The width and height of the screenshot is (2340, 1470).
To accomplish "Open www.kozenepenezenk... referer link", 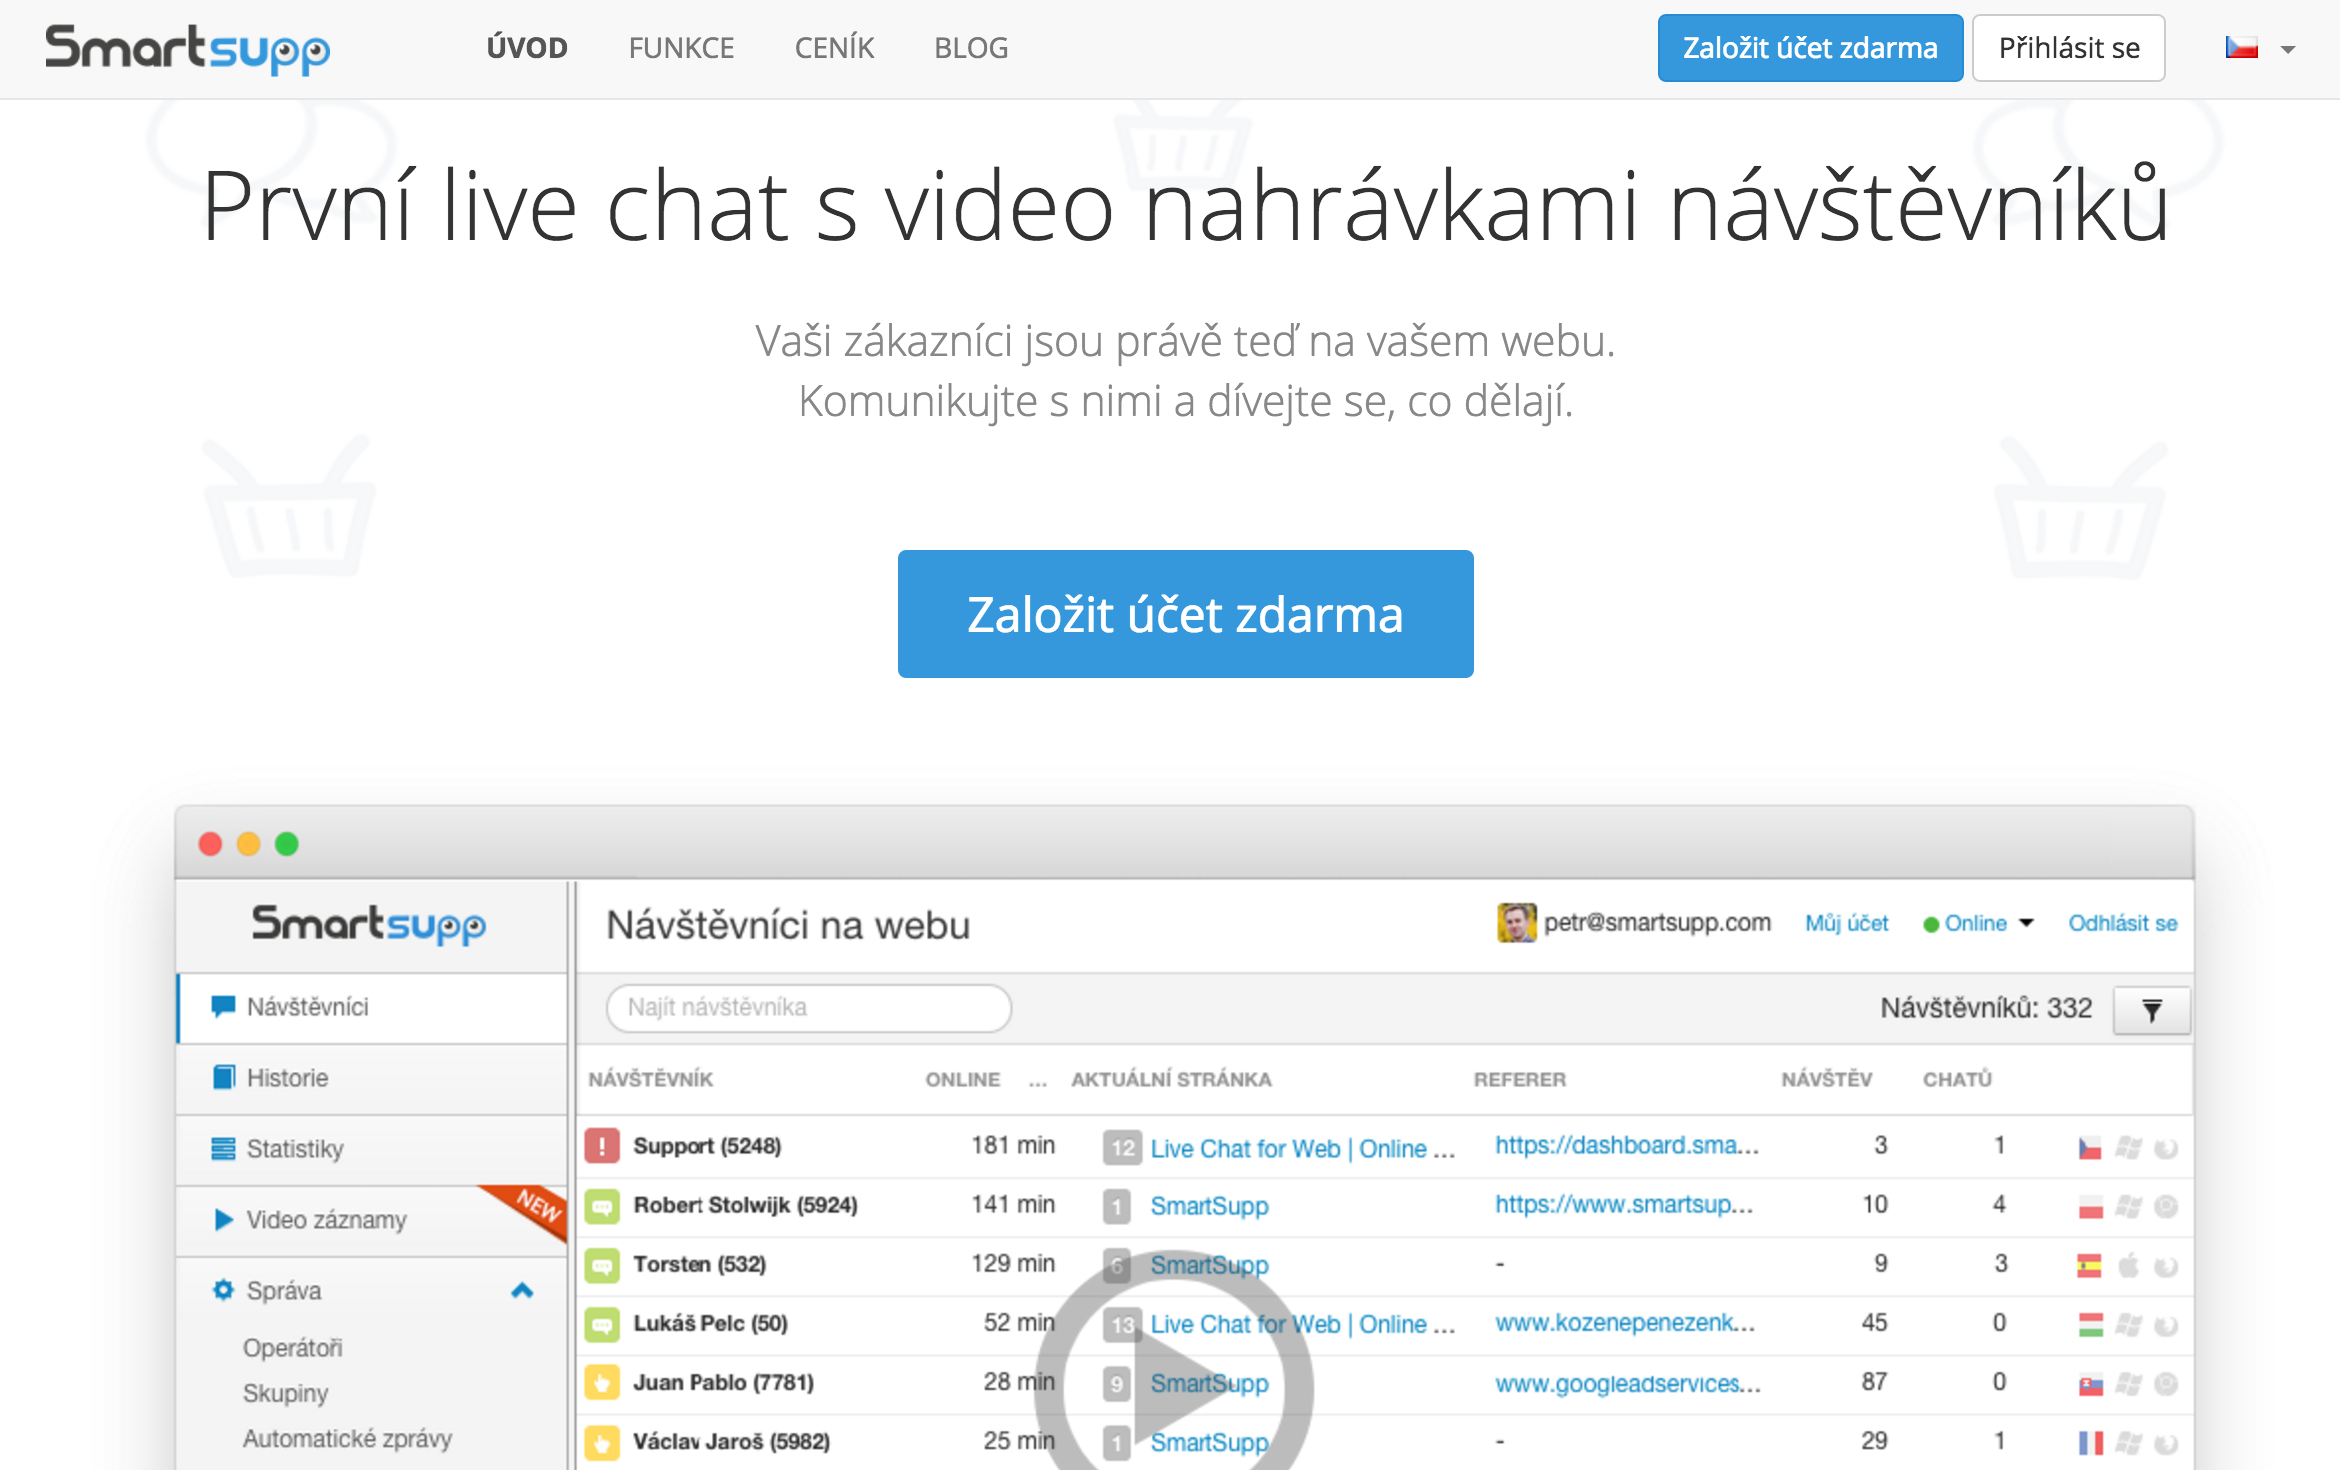I will point(1625,1322).
